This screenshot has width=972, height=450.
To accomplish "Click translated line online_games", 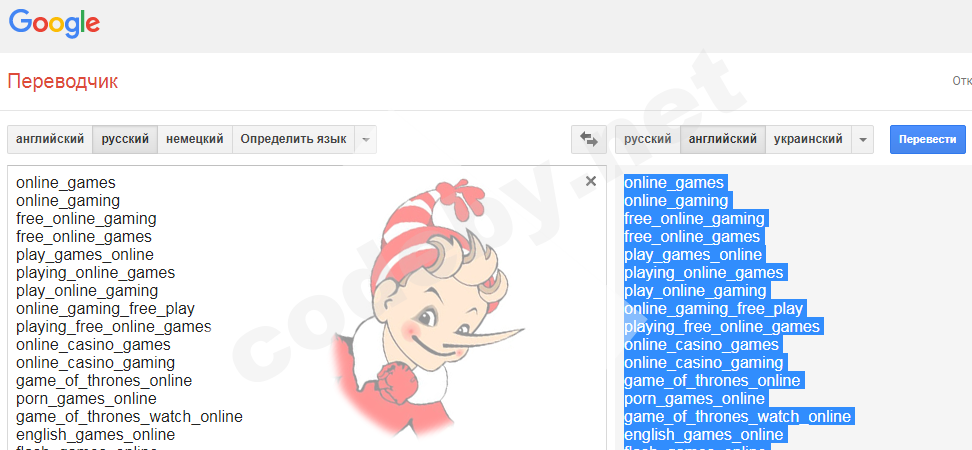I will coord(676,183).
